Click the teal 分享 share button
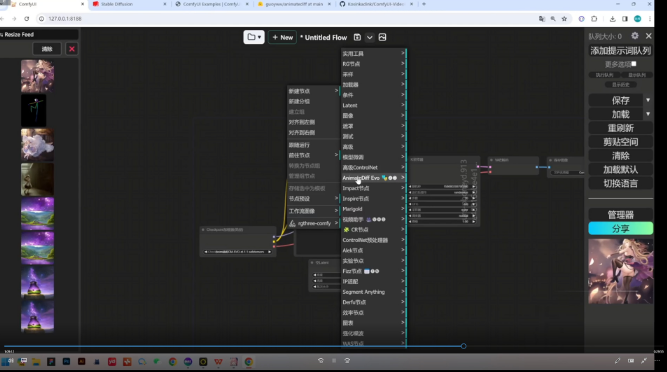 [621, 229]
